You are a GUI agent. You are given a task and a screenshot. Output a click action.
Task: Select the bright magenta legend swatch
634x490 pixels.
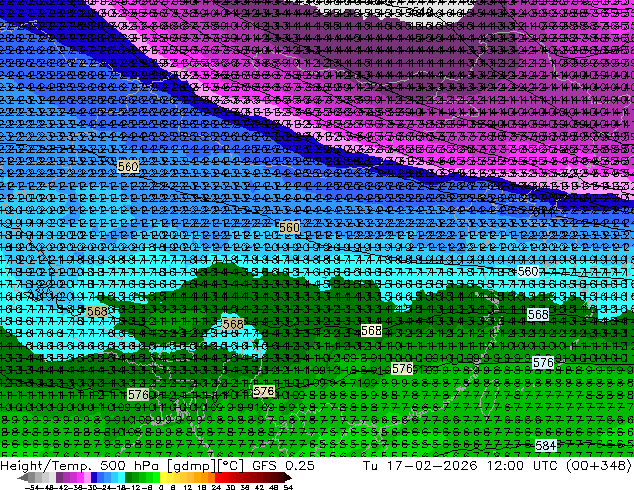click(80, 478)
